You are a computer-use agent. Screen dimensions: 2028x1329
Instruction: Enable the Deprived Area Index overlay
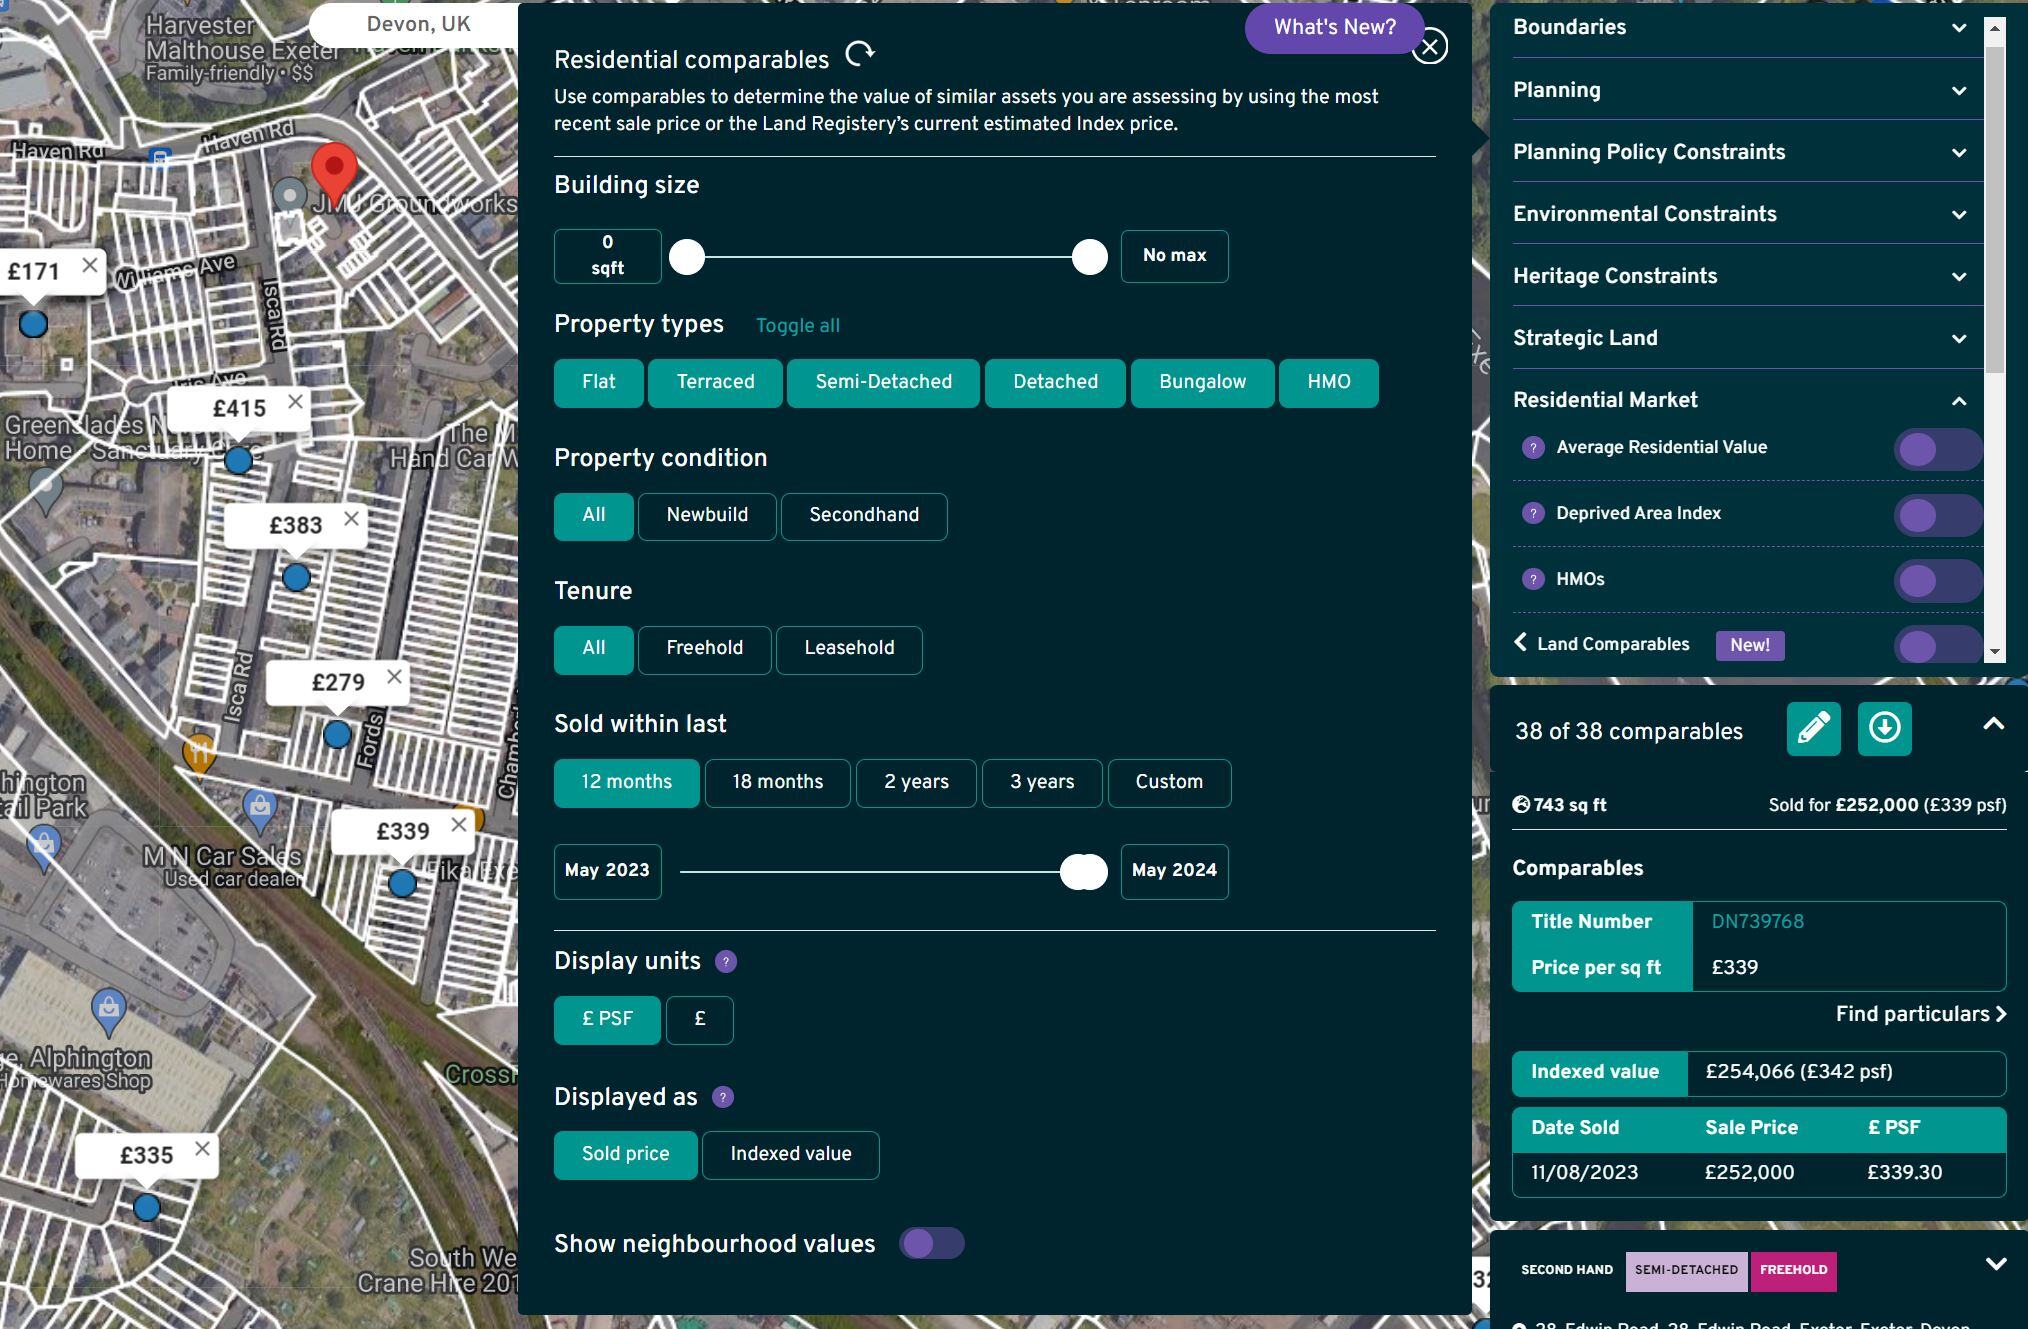(x=1936, y=513)
